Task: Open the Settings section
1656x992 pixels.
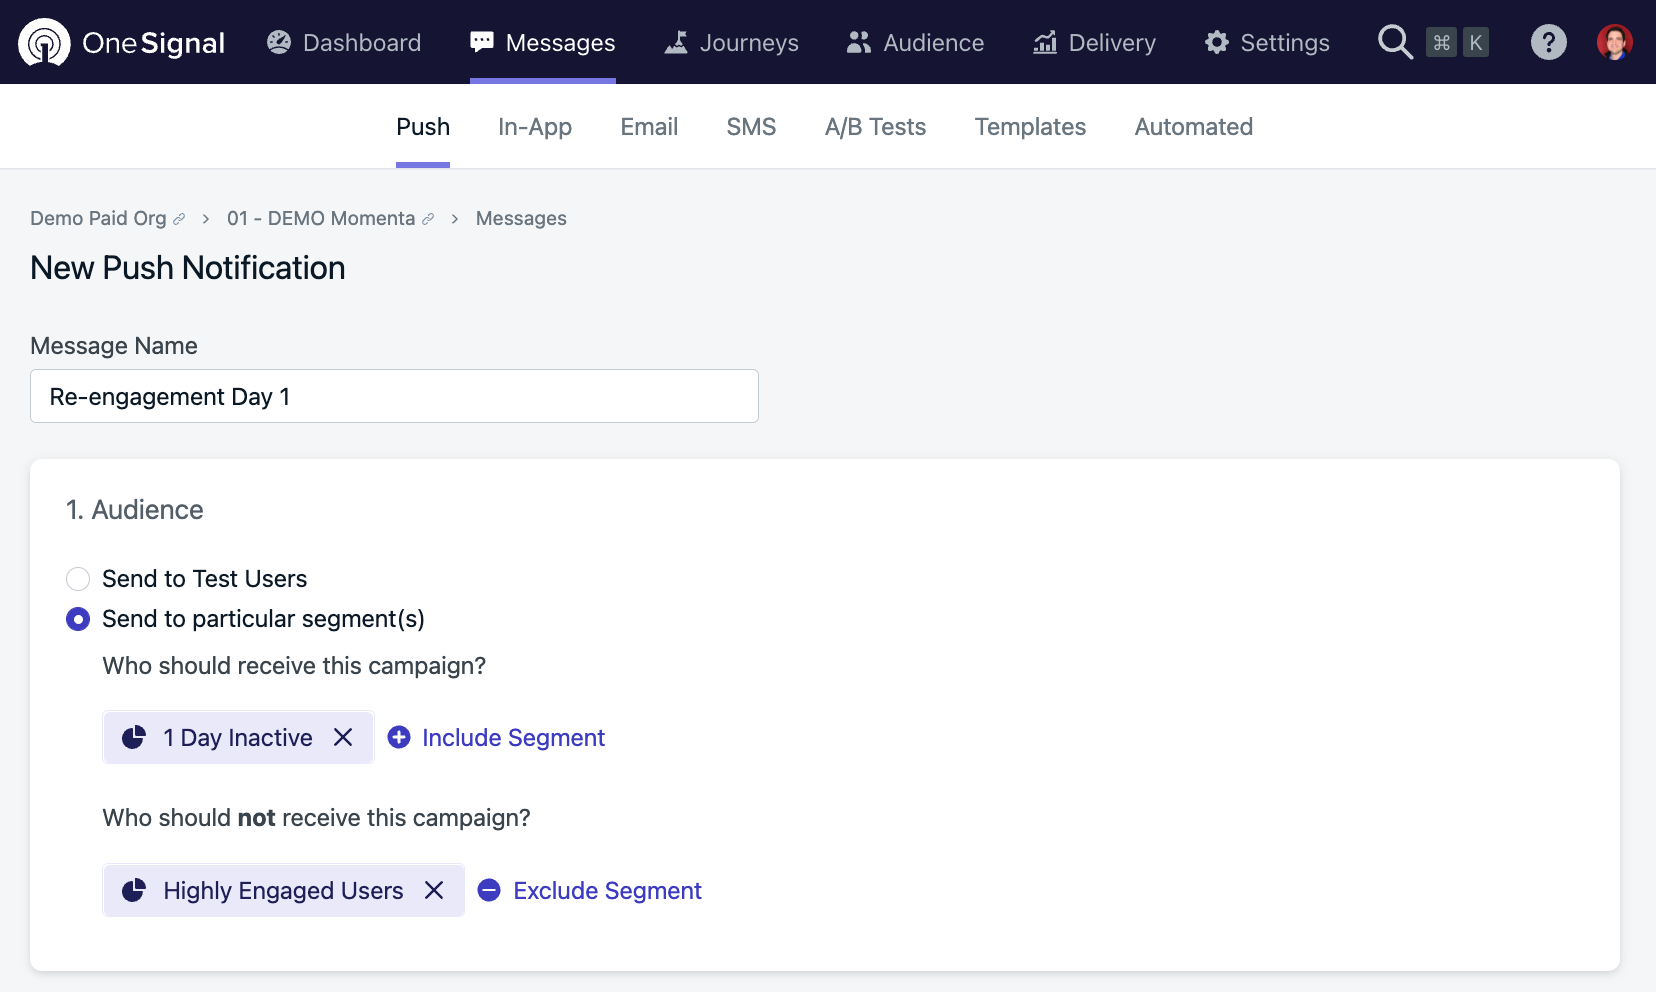Action: click(1267, 42)
